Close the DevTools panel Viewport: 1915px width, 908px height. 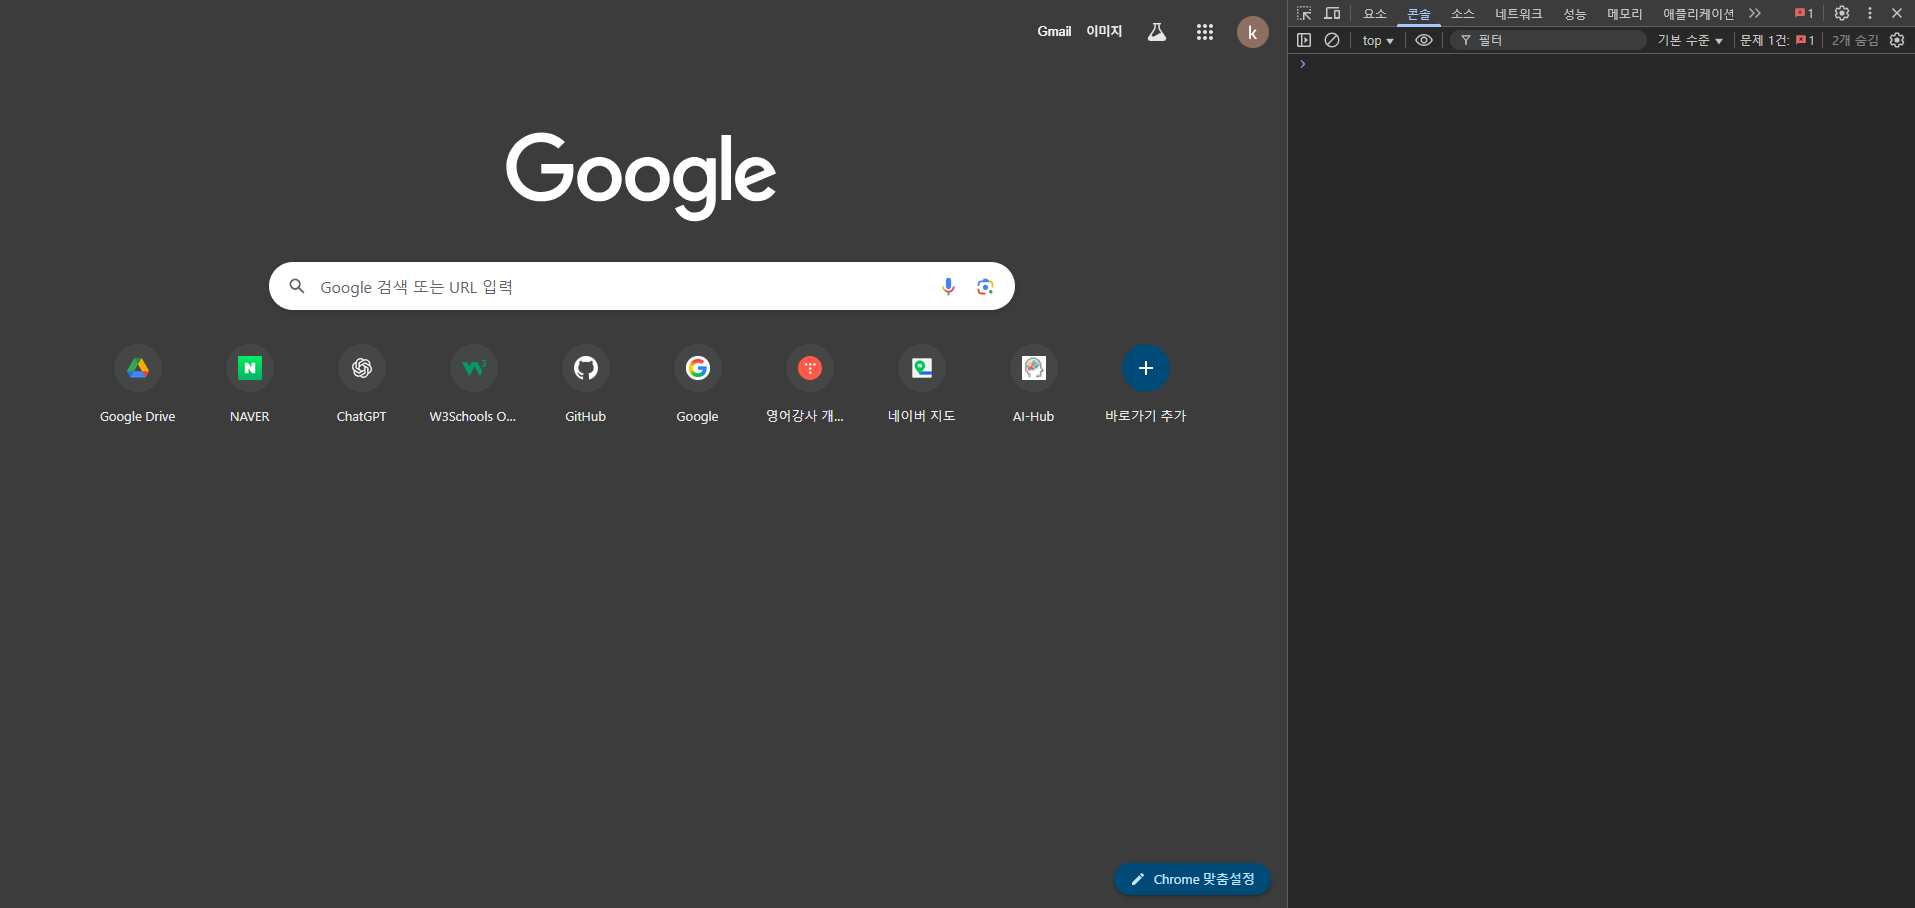(x=1897, y=13)
